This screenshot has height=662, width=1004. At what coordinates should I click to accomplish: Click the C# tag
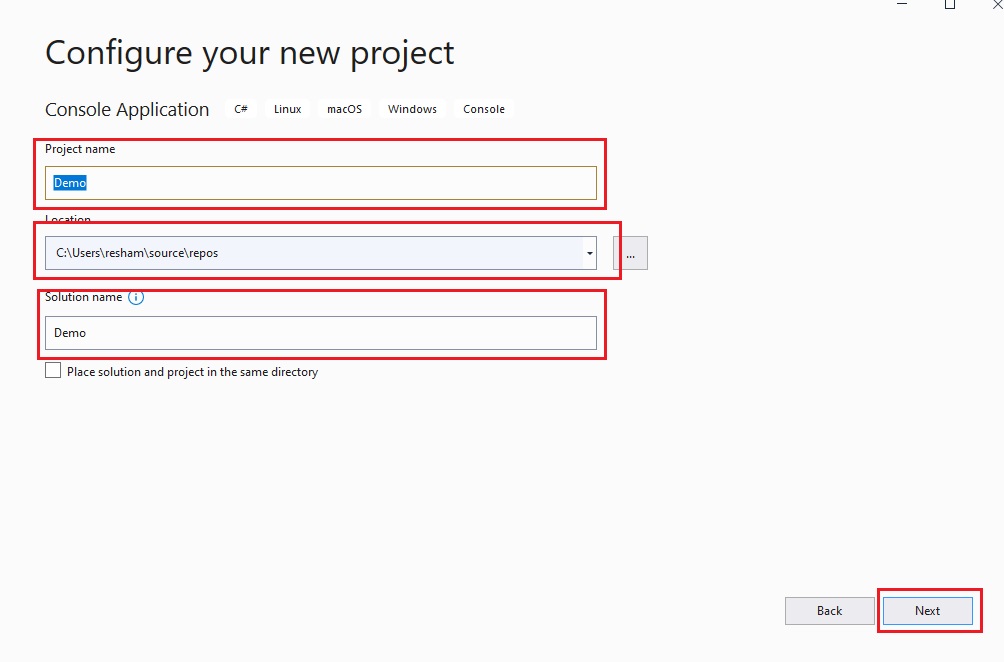tap(241, 109)
